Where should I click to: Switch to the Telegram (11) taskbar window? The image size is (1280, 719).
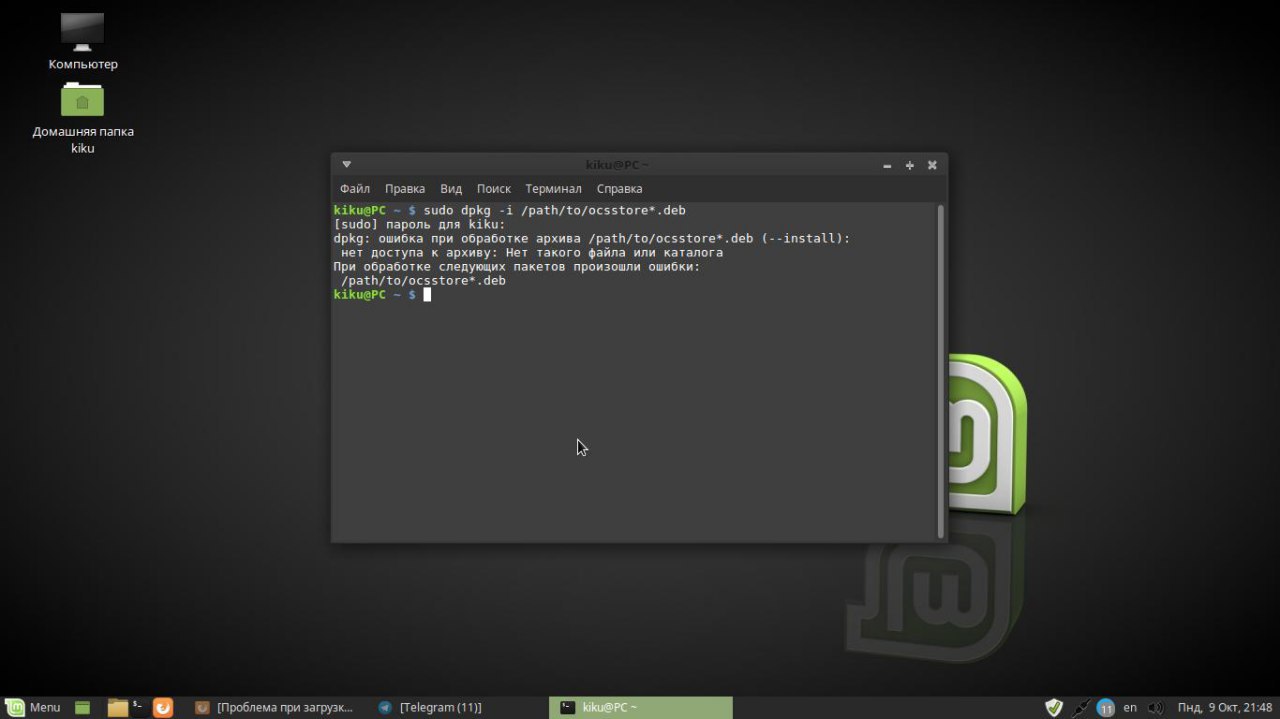tap(430, 708)
